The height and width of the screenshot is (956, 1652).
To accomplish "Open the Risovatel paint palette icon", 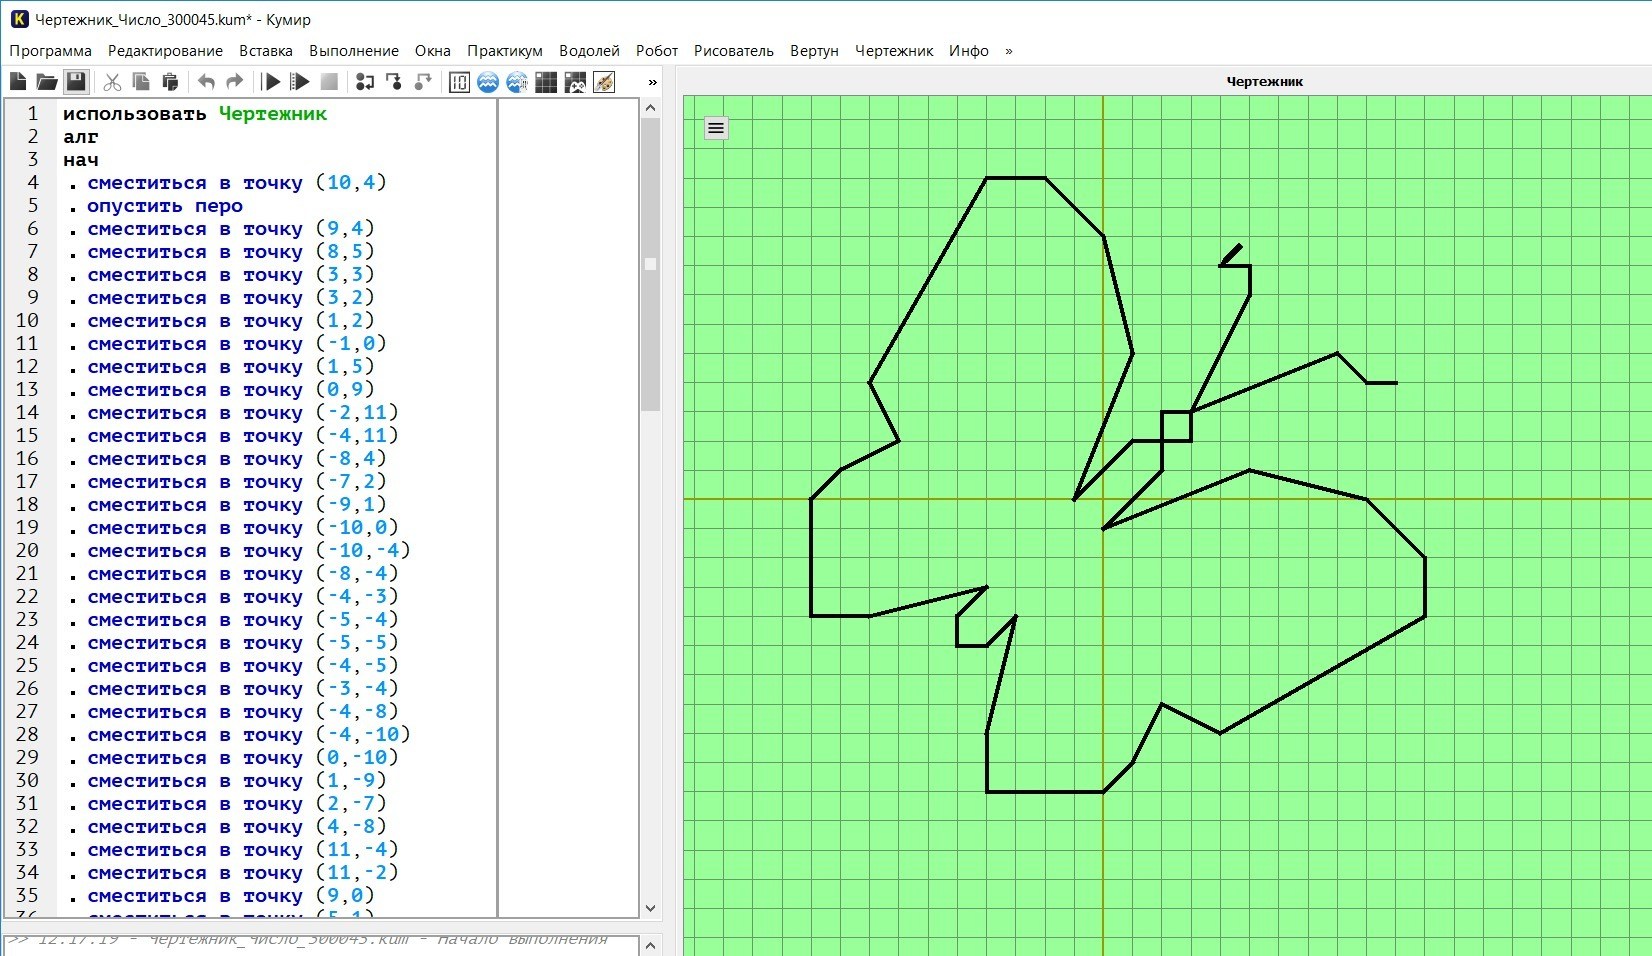I will [x=604, y=82].
